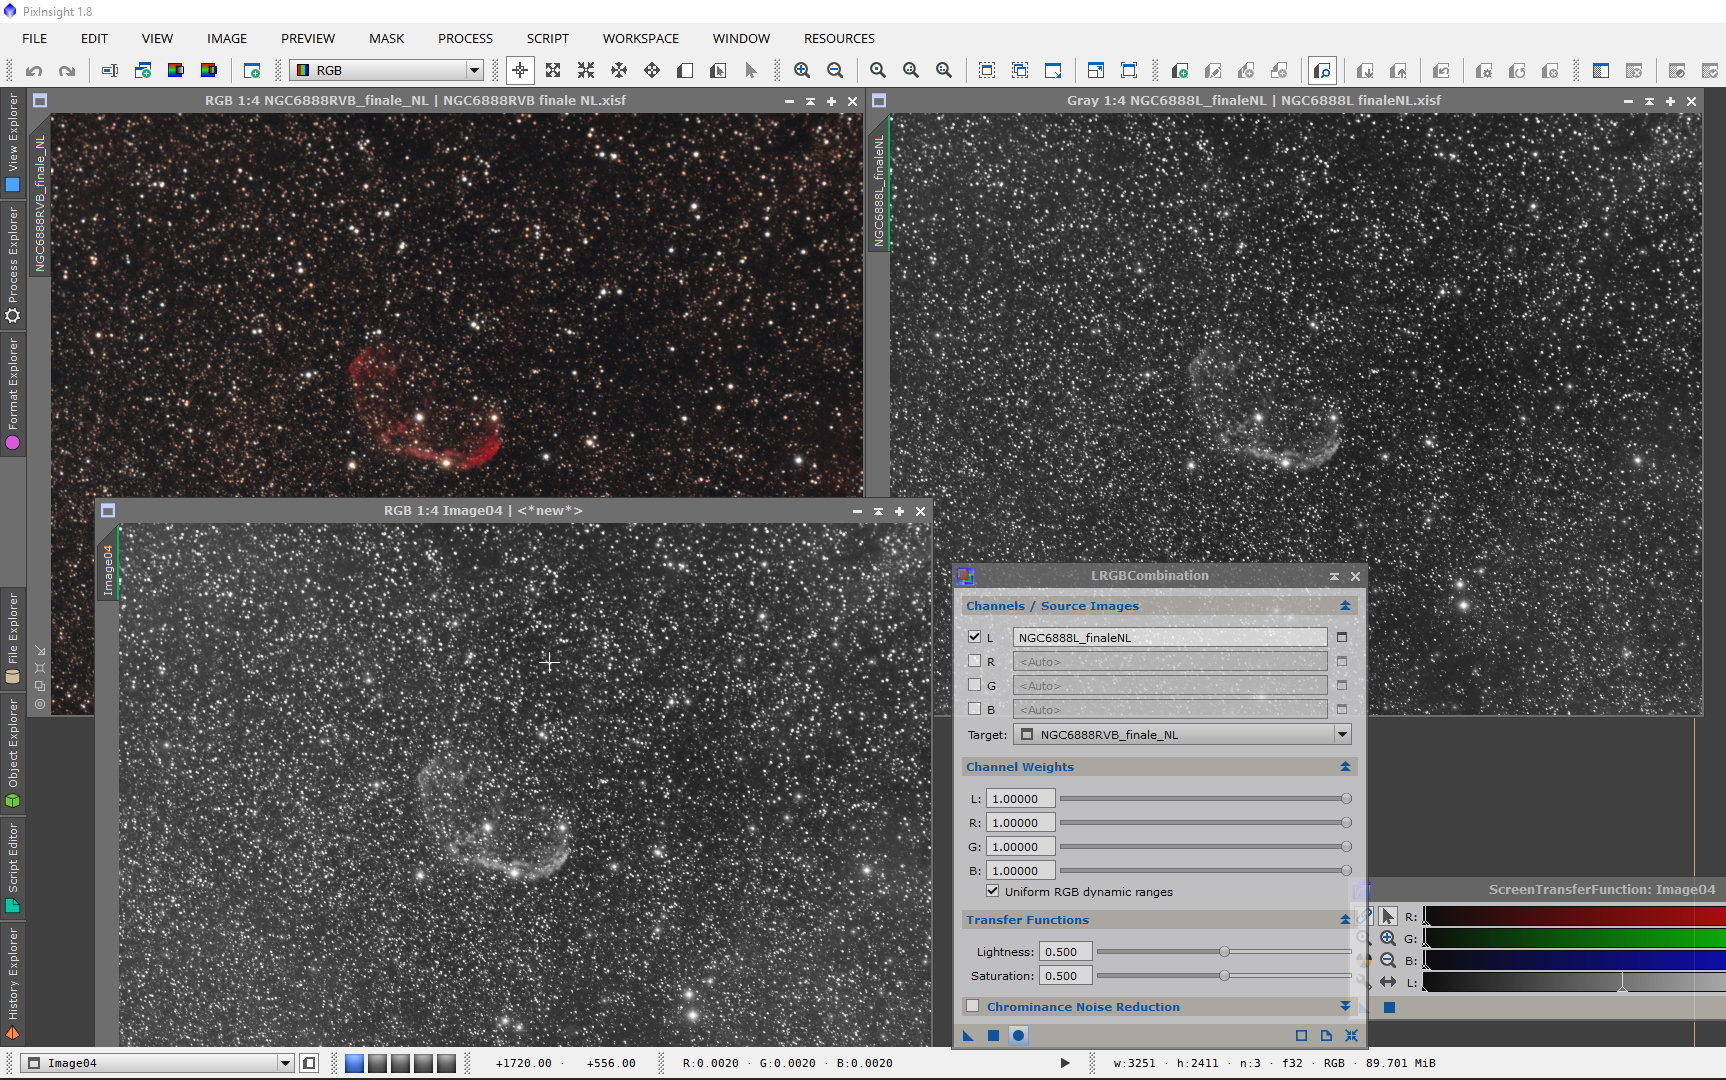Click the Lightness value field

tap(1065, 951)
